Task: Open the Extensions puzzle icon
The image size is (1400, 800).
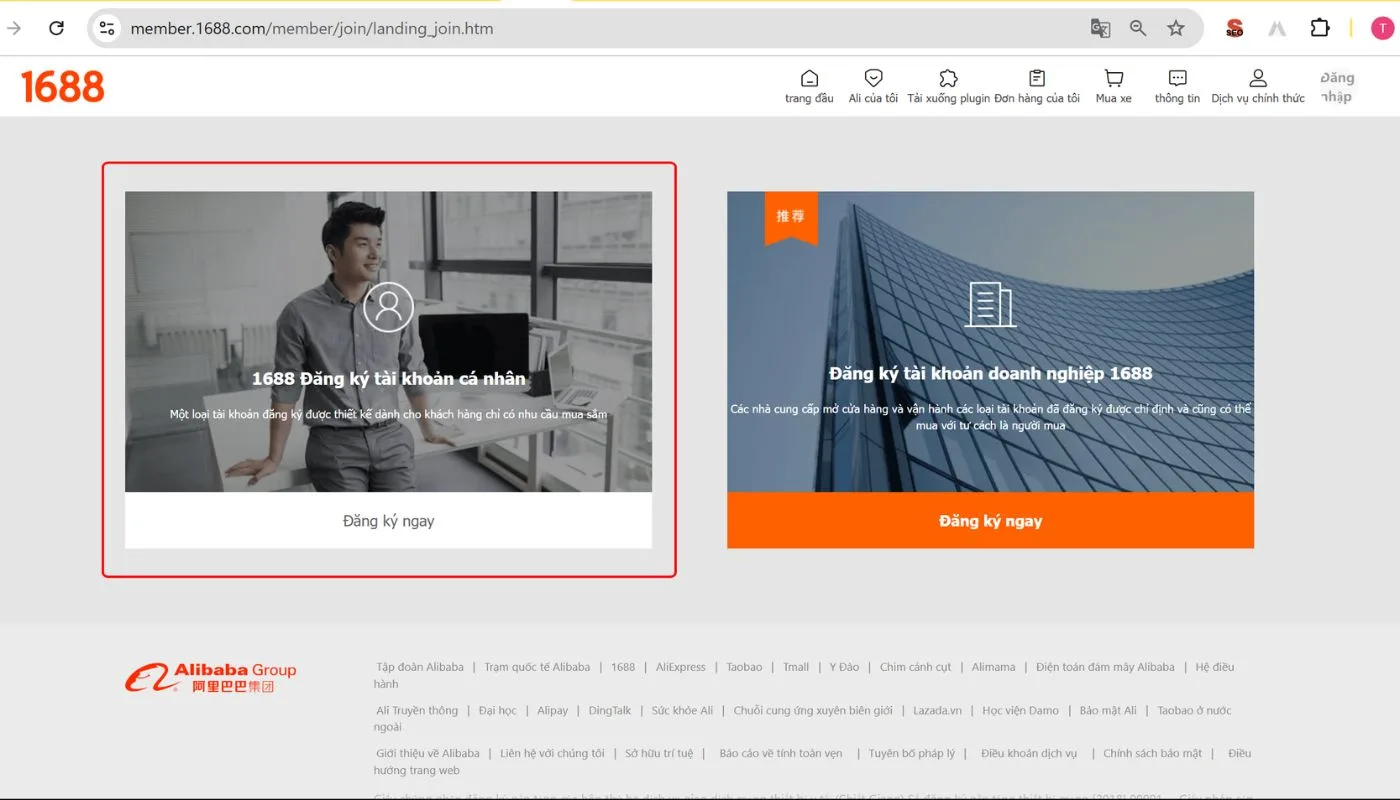Action: tap(1320, 28)
